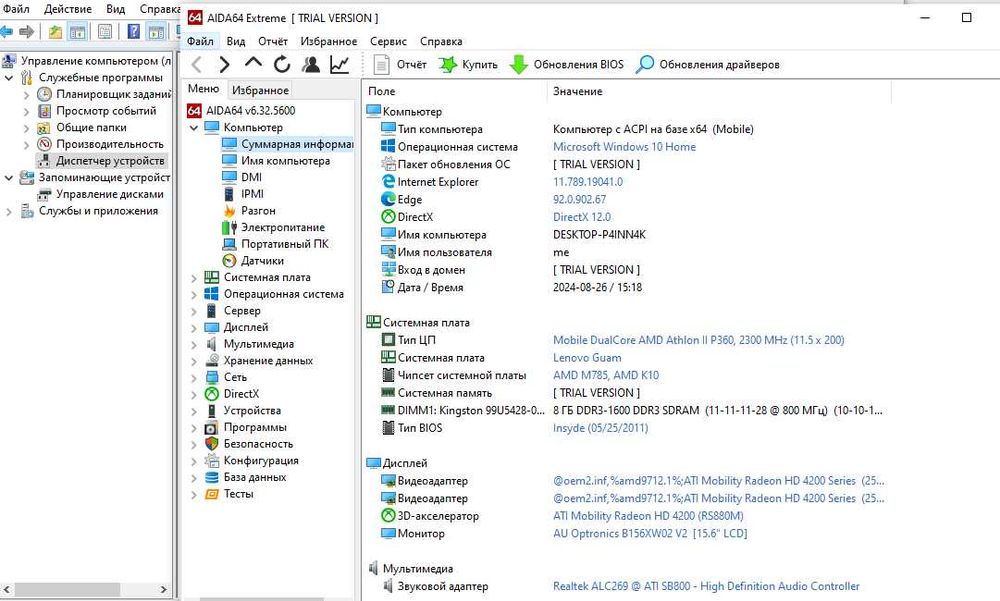Click the Устройства tree icon
1000x601 pixels.
coord(211,410)
